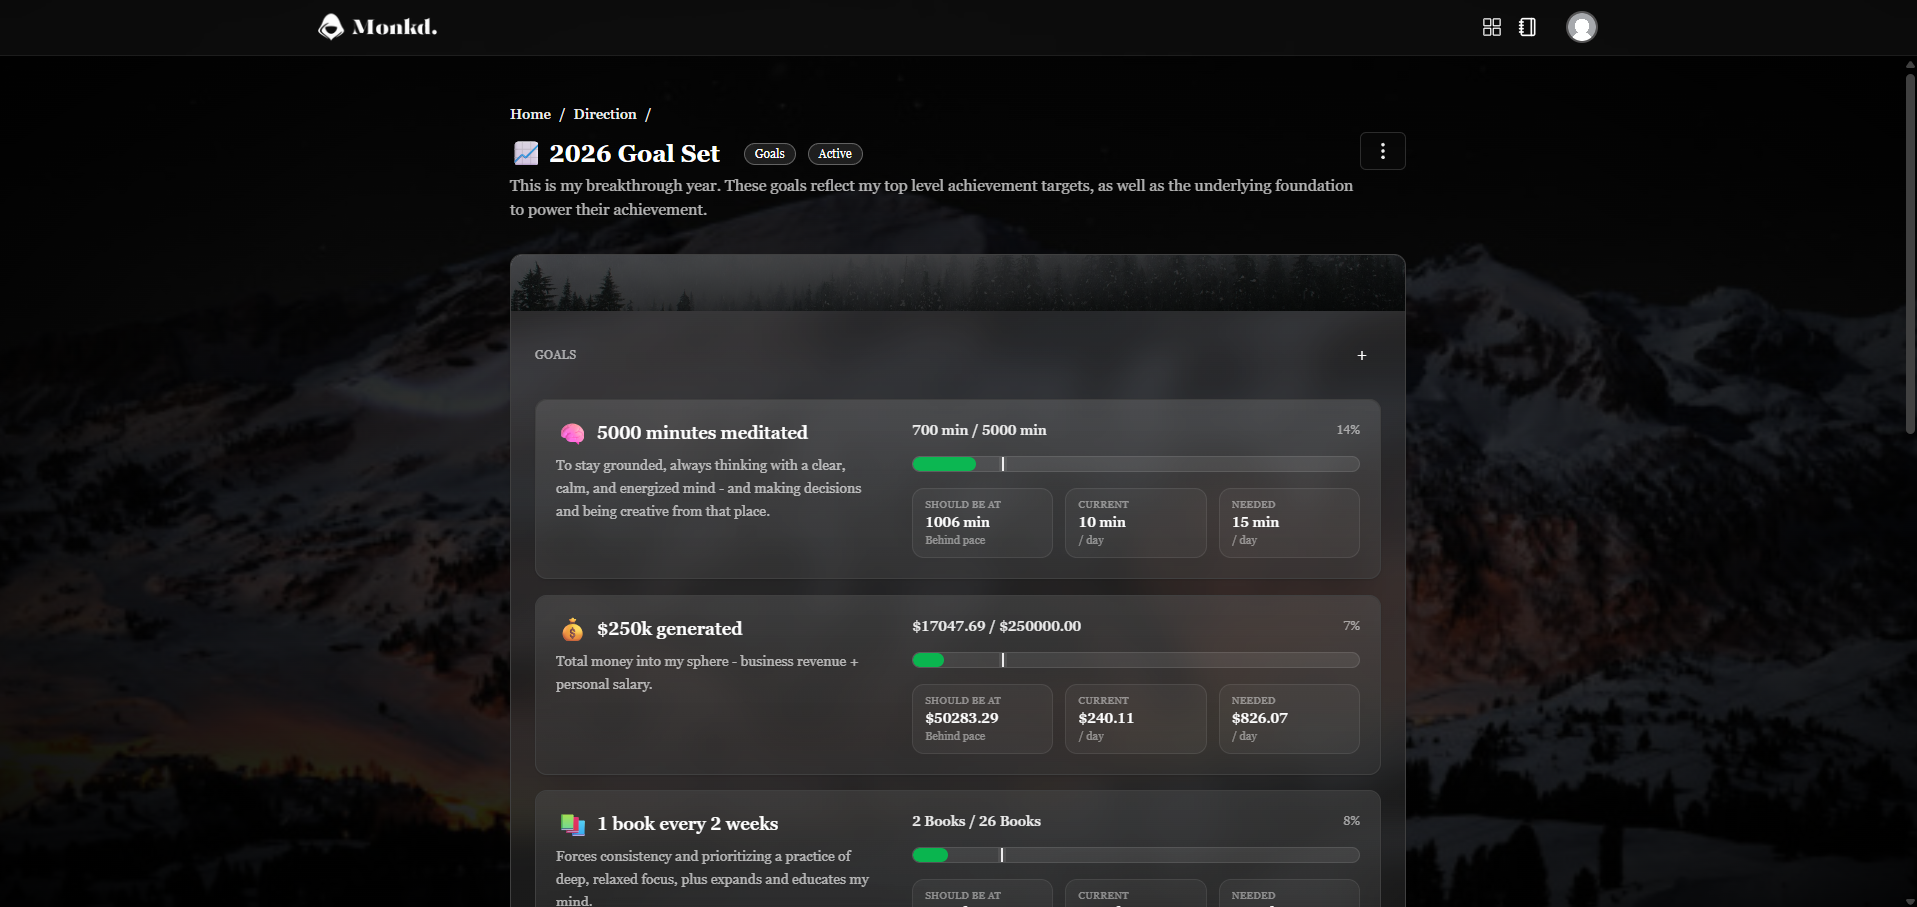Click the chart emoji beside 2026 Goal Set

pyautogui.click(x=526, y=153)
